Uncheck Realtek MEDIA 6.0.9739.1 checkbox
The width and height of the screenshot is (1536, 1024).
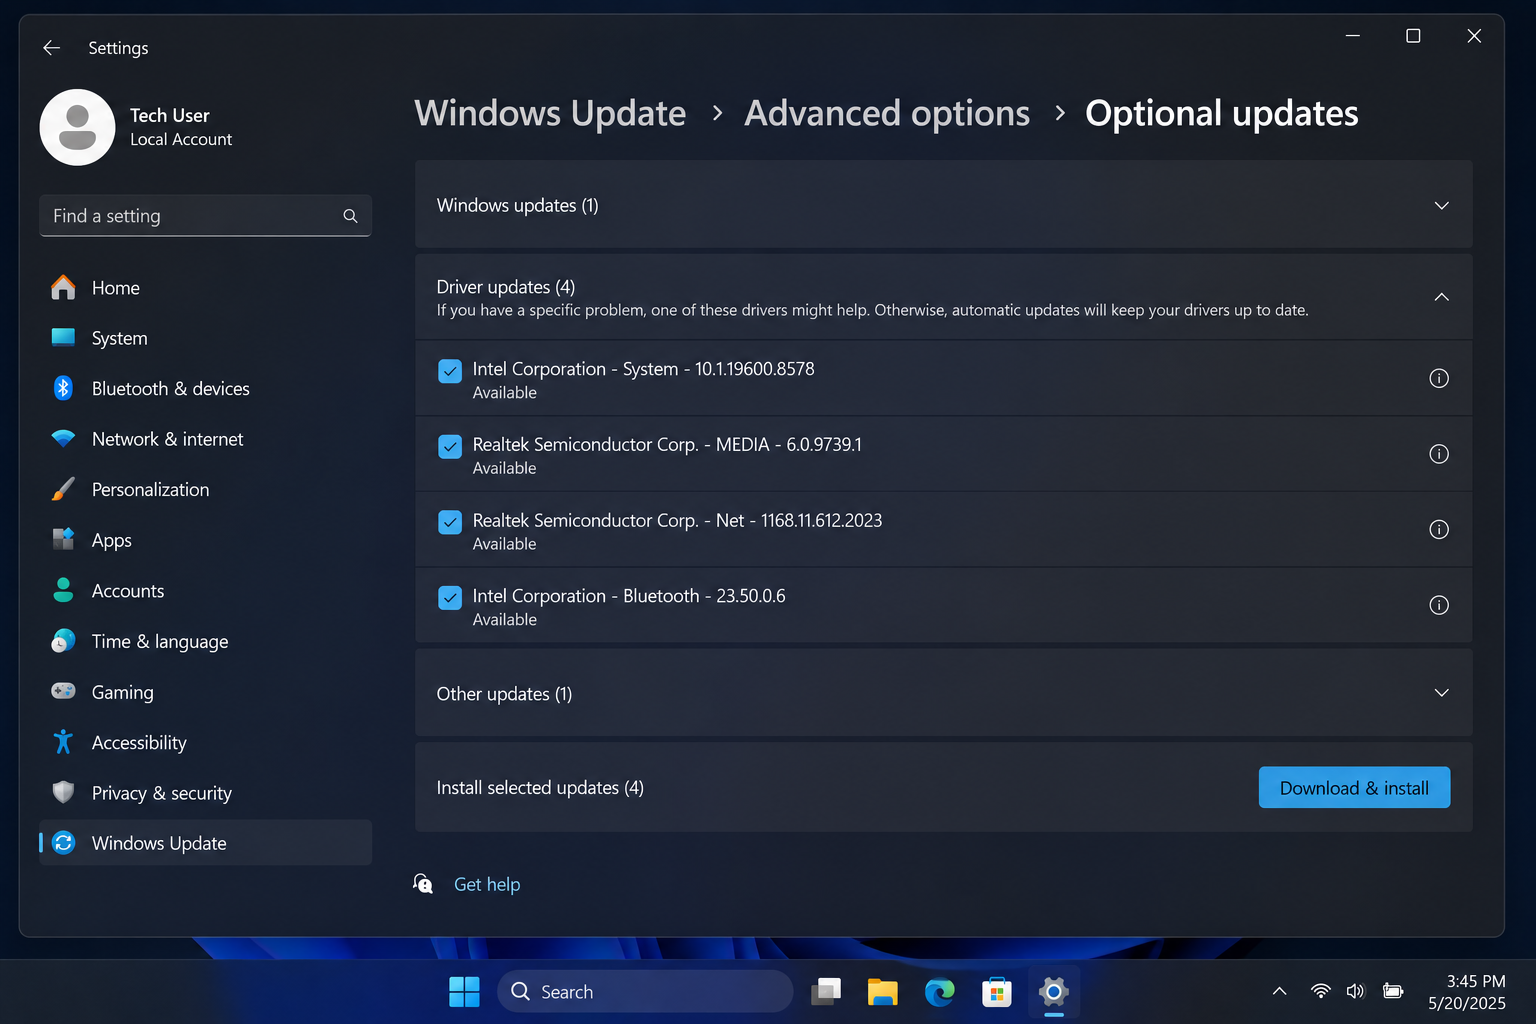point(450,447)
